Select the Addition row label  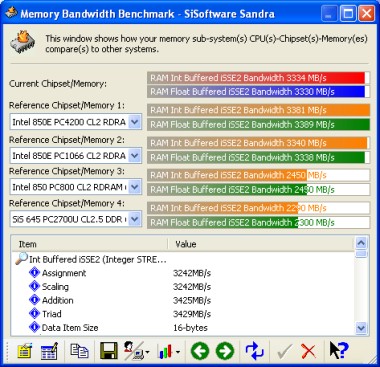click(58, 300)
